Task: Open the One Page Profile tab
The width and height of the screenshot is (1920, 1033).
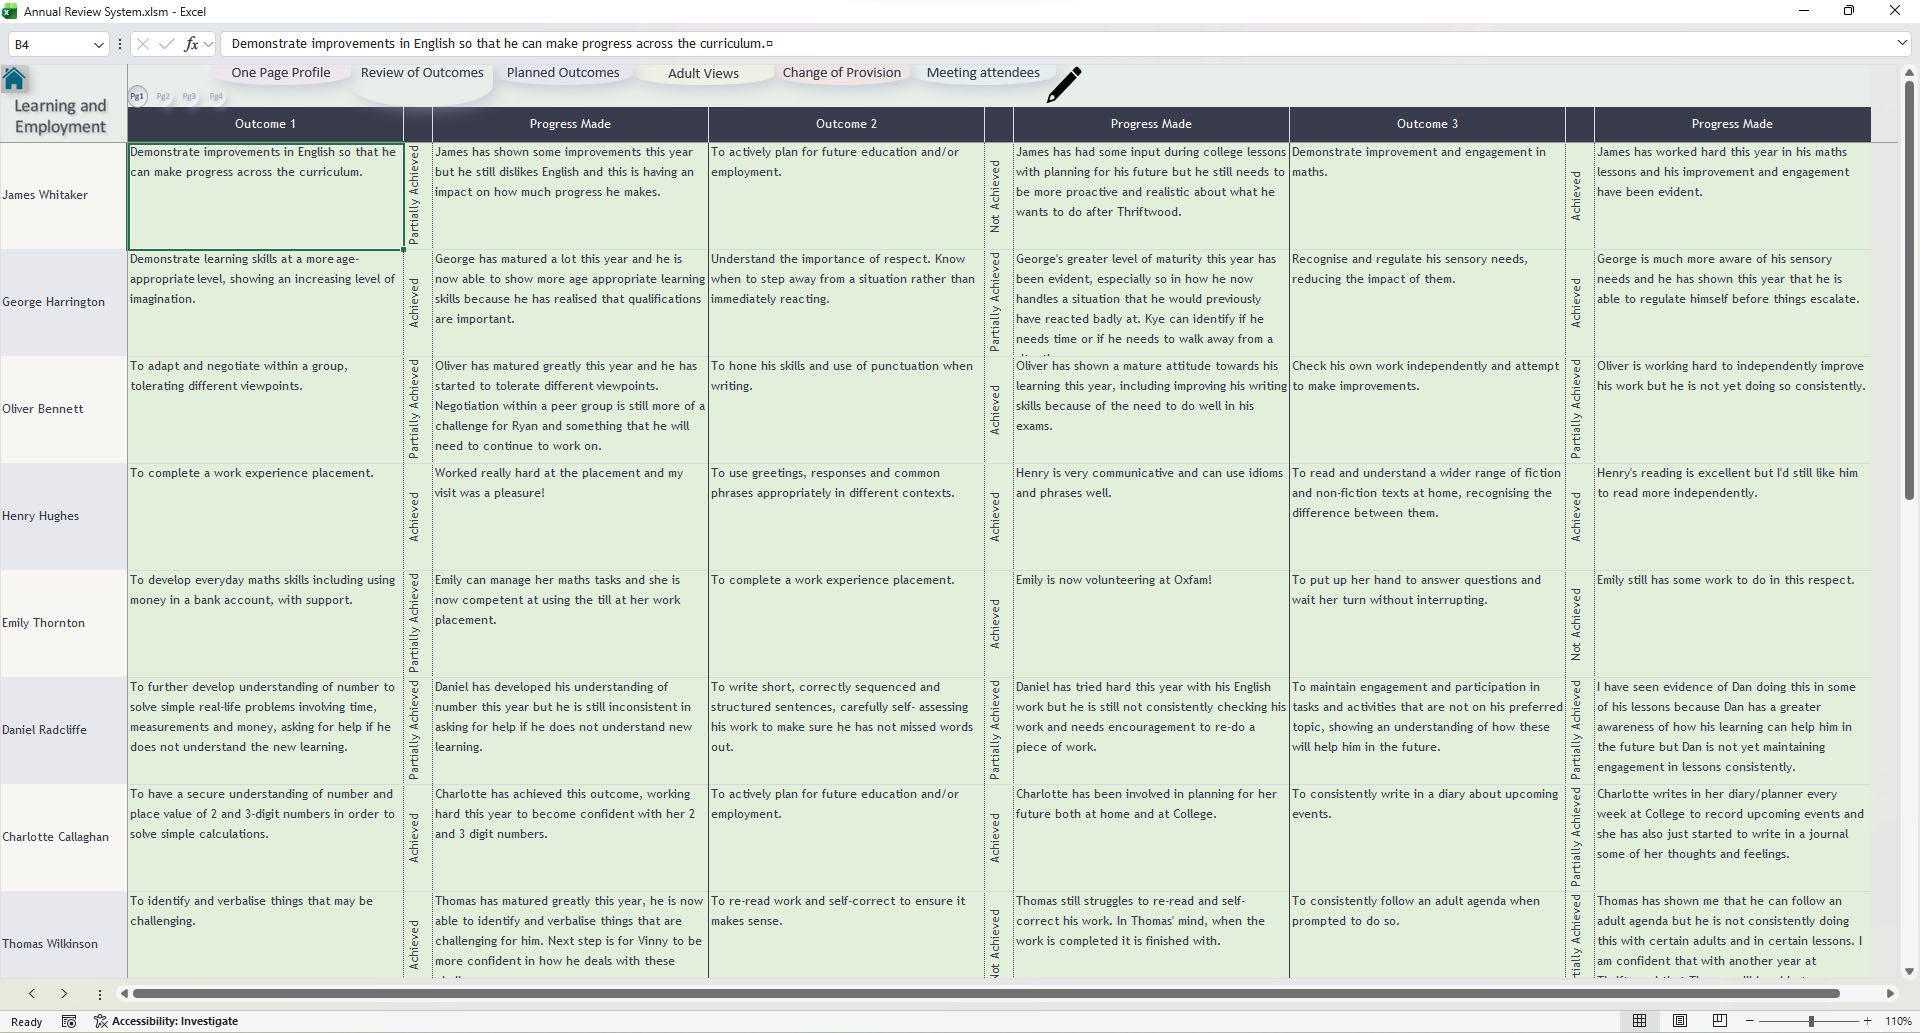Action: pos(281,72)
